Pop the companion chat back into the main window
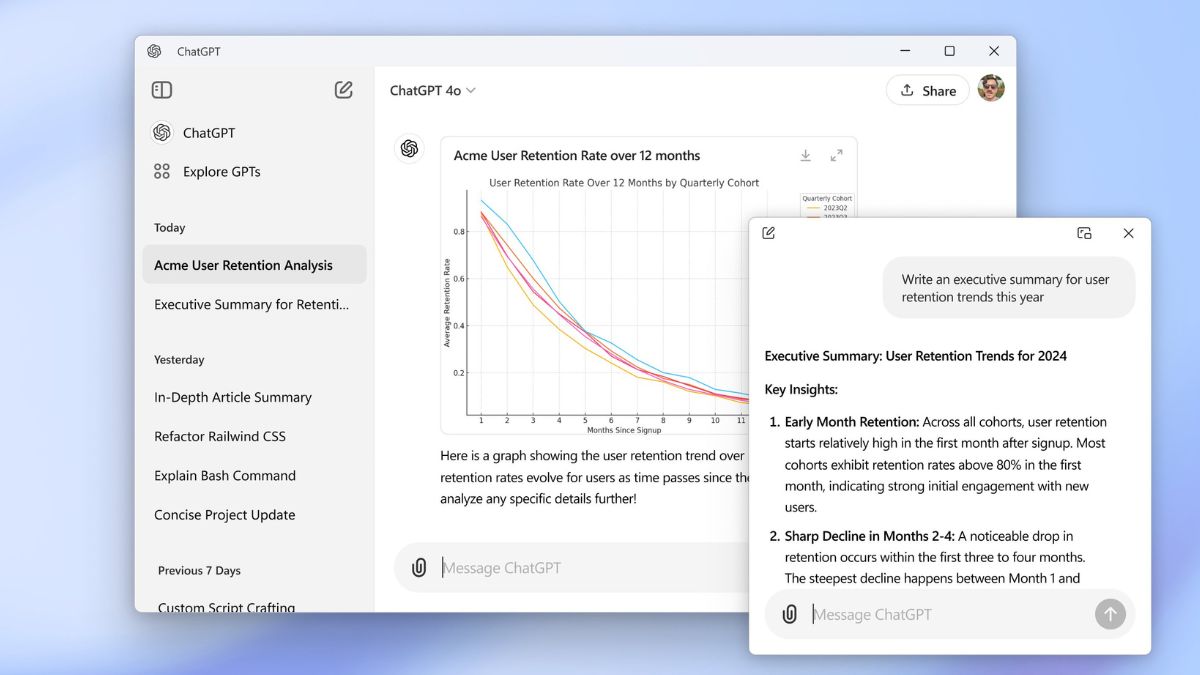The height and width of the screenshot is (675, 1200). tap(1084, 232)
